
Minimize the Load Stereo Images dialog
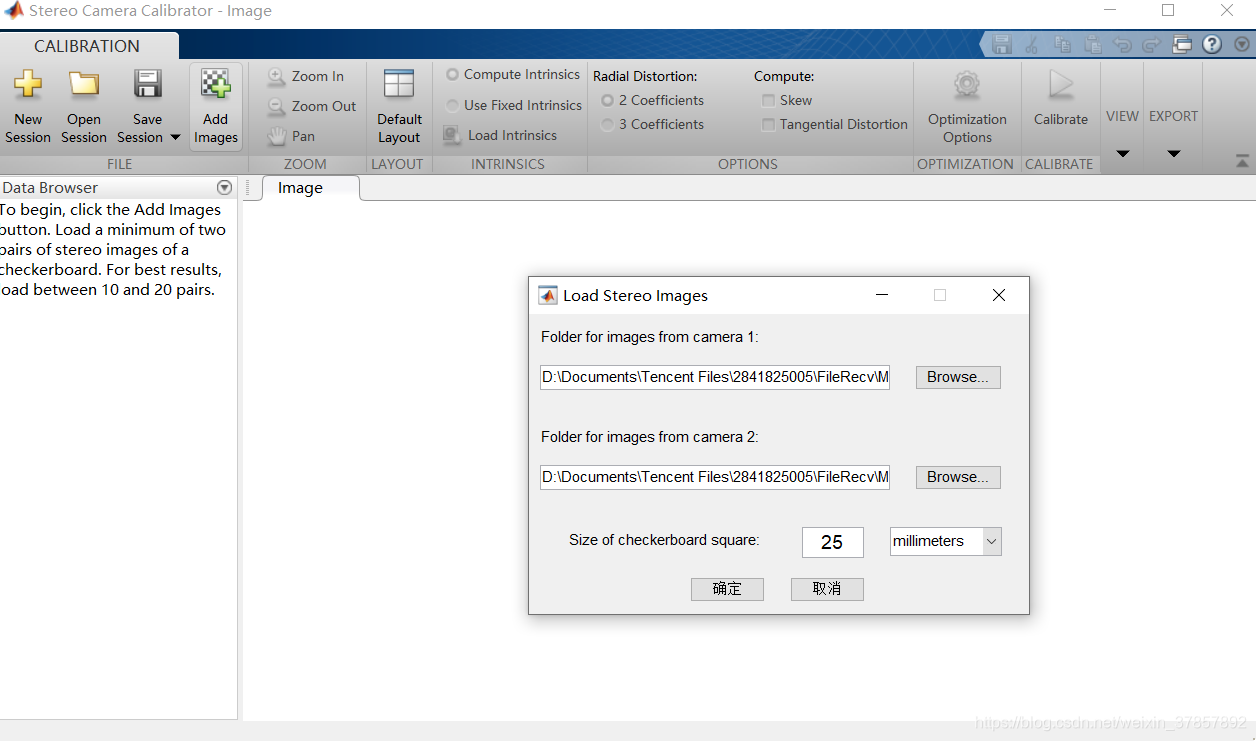pos(882,295)
